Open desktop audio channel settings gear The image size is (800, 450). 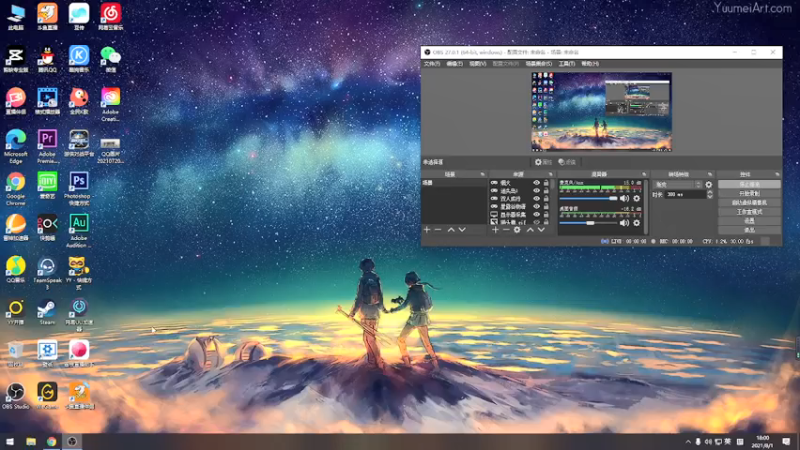[x=636, y=223]
